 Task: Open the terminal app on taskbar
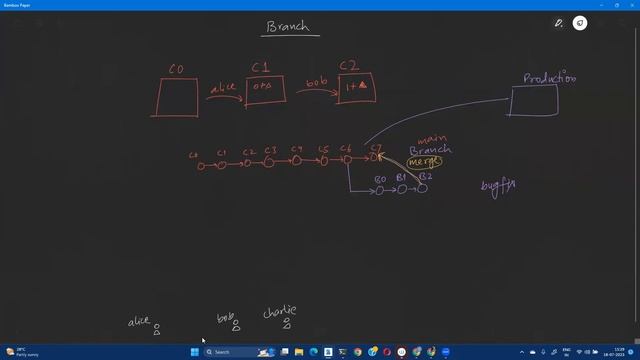click(343, 352)
